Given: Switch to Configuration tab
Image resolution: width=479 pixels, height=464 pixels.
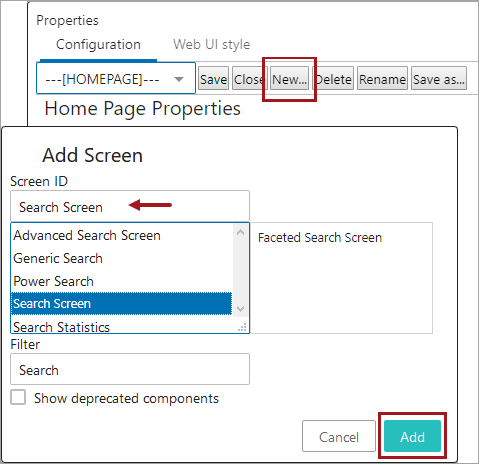Looking at the screenshot, I should pyautogui.click(x=98, y=44).
